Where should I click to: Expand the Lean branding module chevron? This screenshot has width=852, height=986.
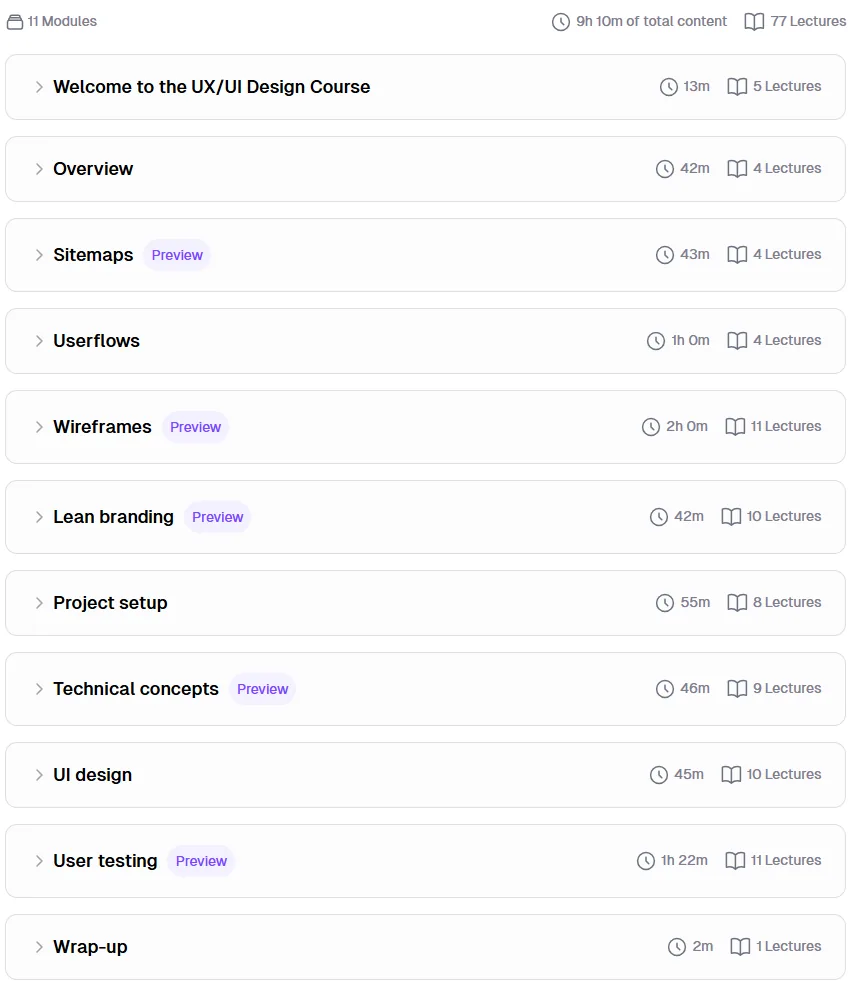coord(39,517)
